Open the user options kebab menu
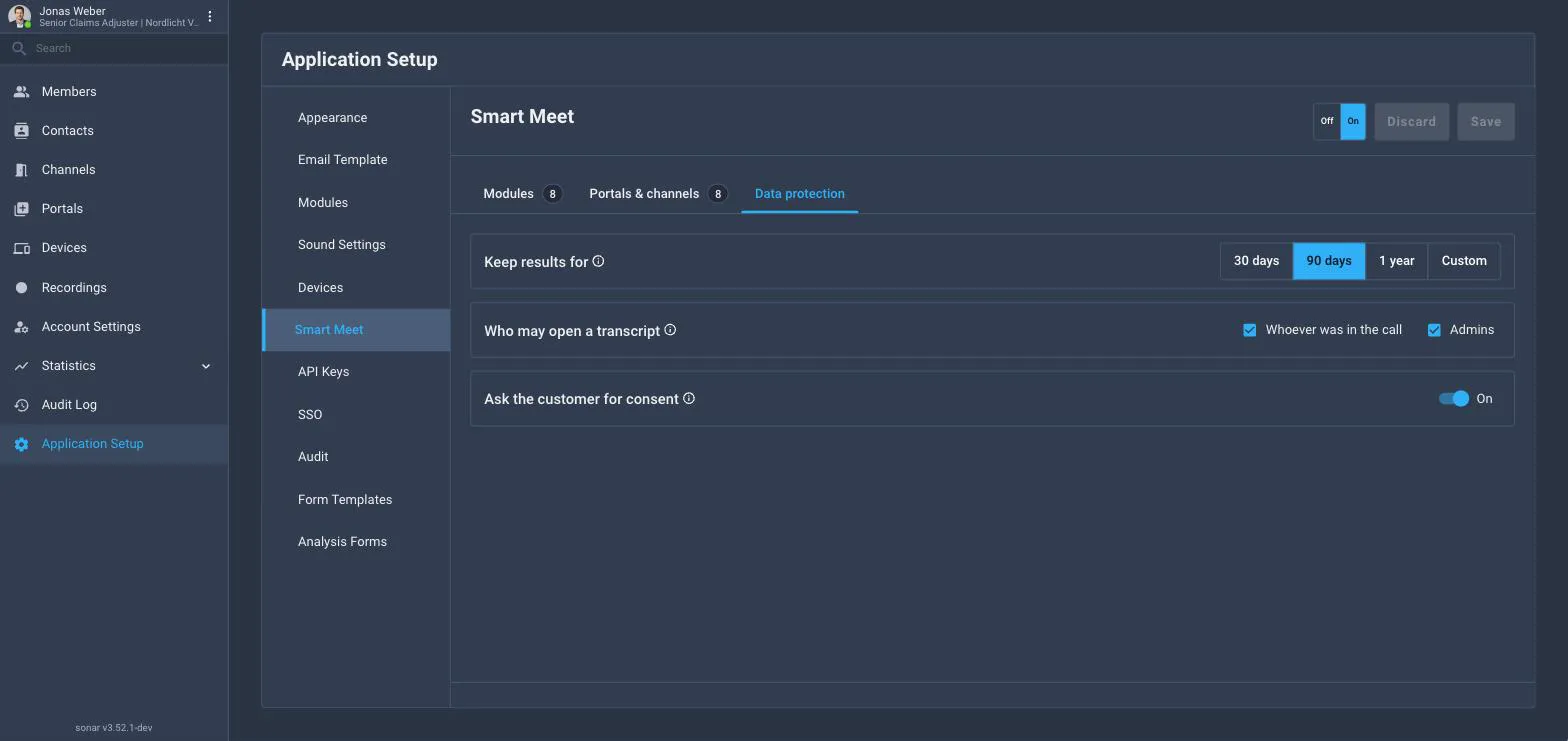The width and height of the screenshot is (1568, 741). tap(210, 16)
